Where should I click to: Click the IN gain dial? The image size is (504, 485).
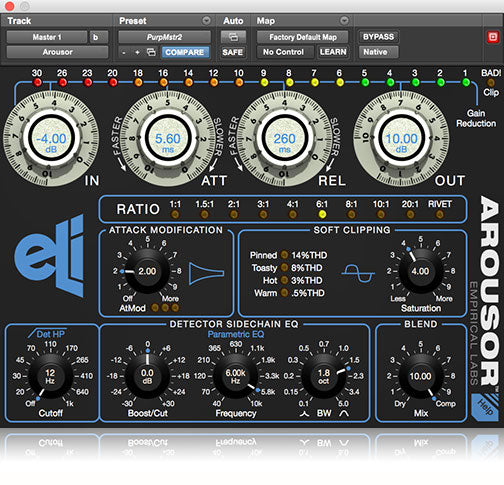tap(51, 138)
